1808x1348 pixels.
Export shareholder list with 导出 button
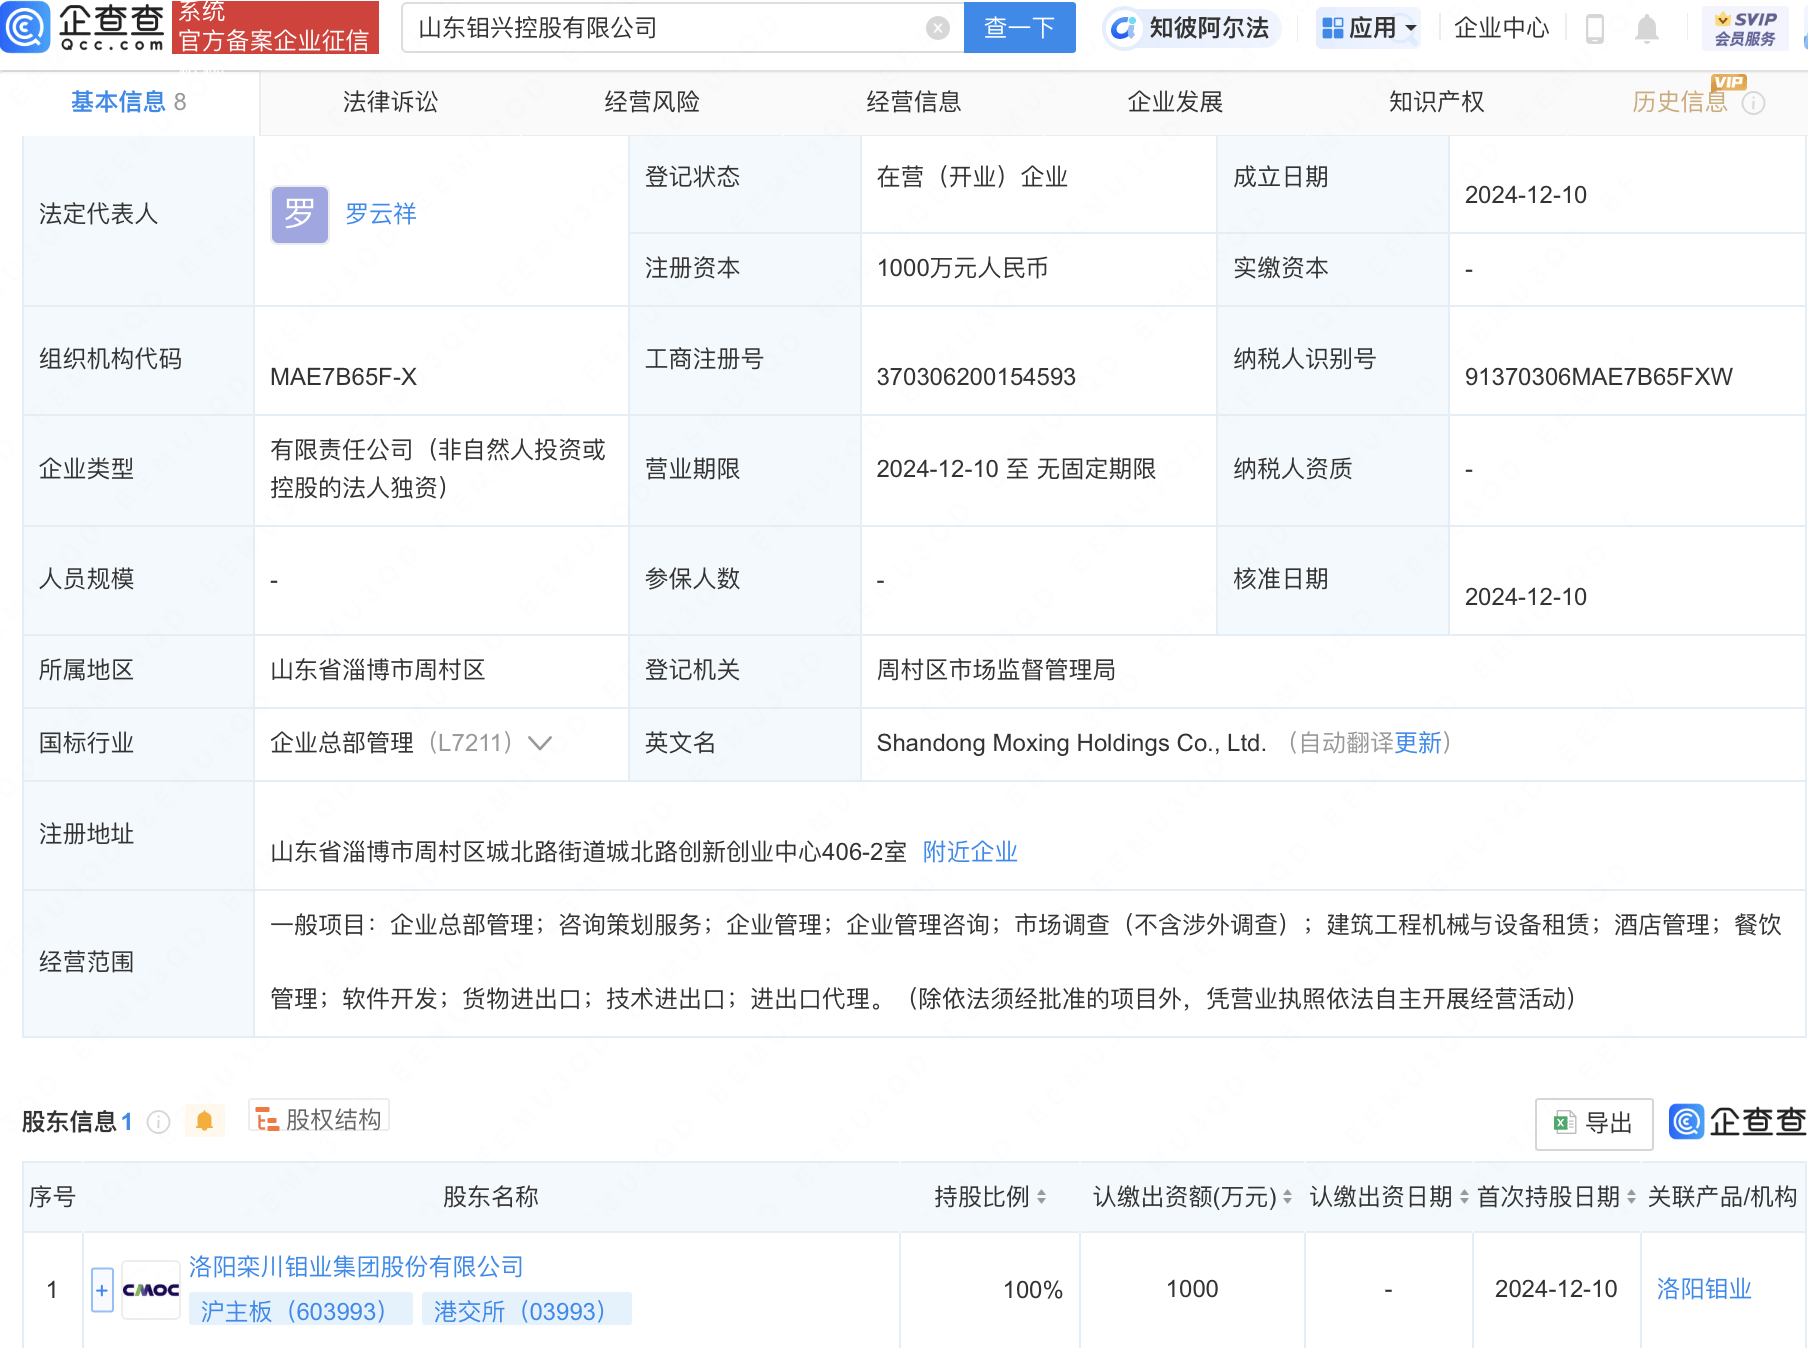[1593, 1123]
